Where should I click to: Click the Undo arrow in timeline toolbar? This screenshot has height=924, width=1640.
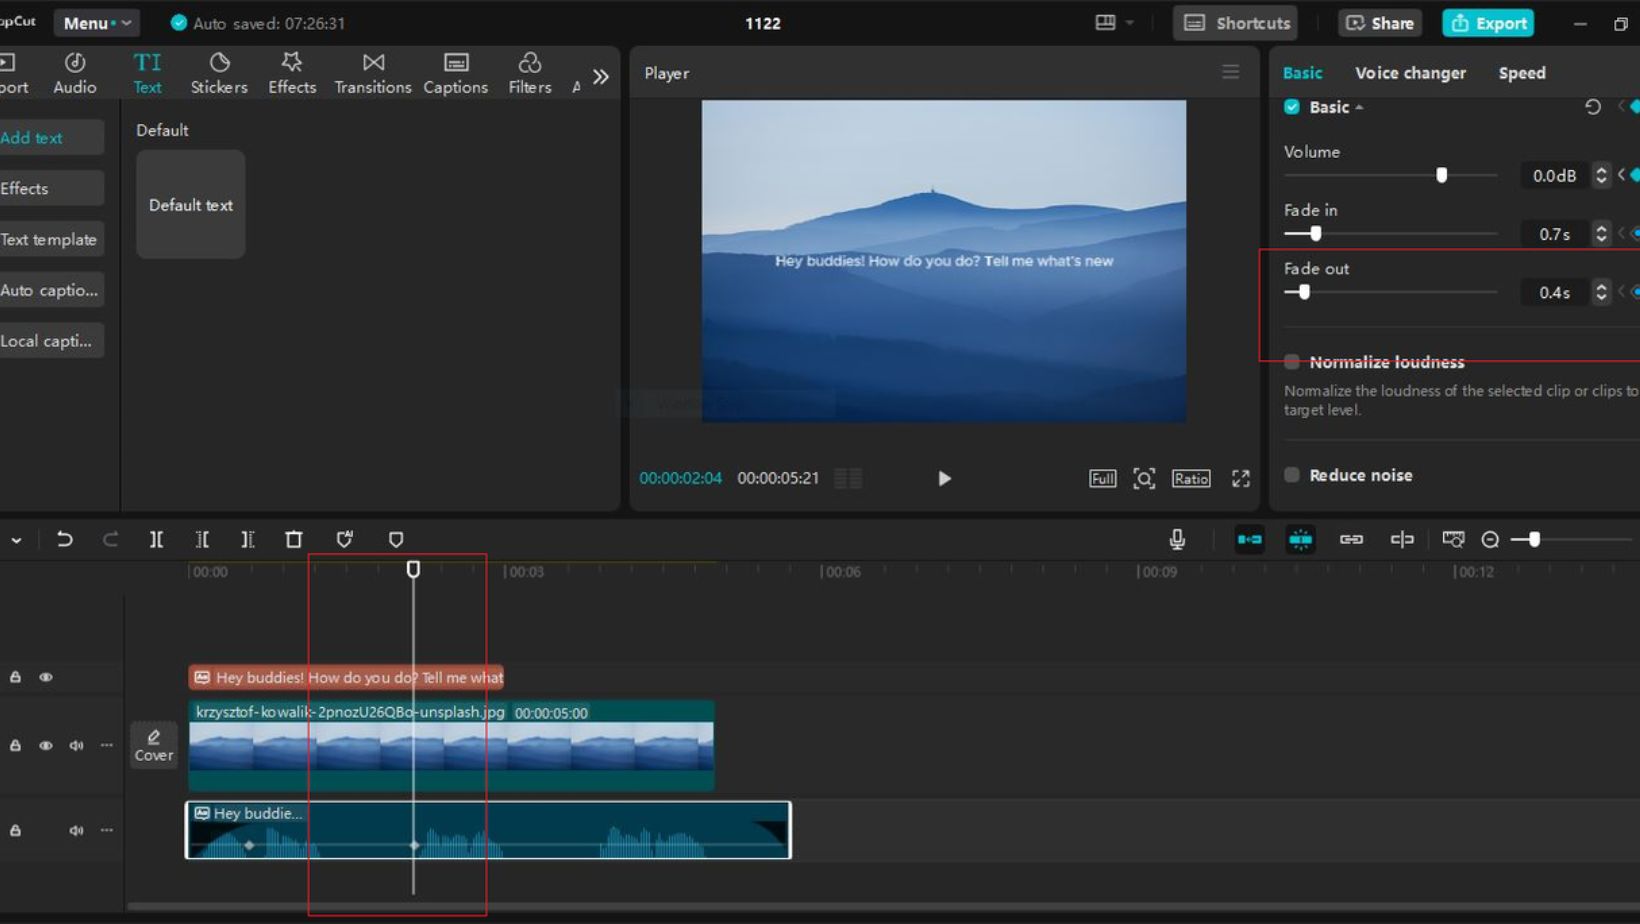65,539
